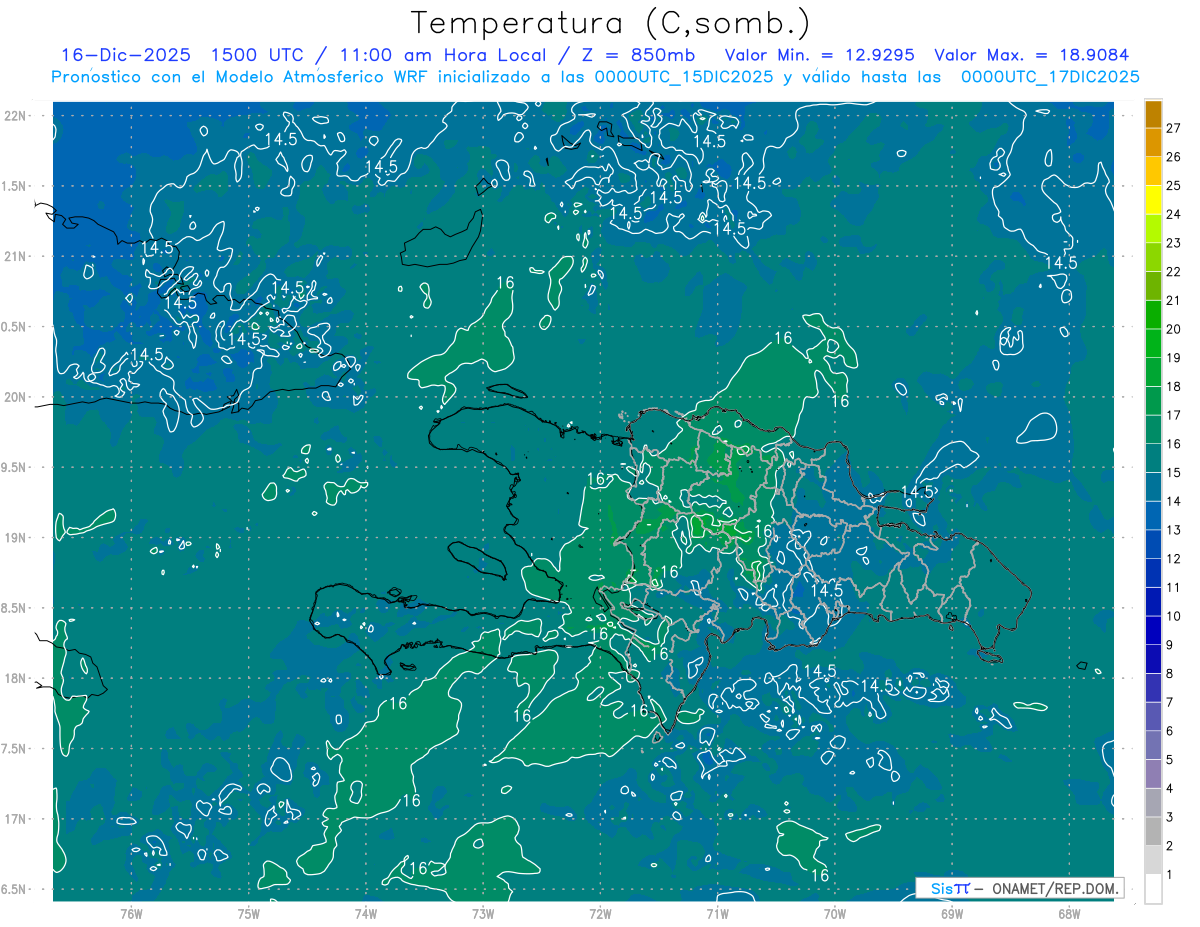
Task: Click the '6.5N' latitude axis label
Action: [x=14, y=889]
